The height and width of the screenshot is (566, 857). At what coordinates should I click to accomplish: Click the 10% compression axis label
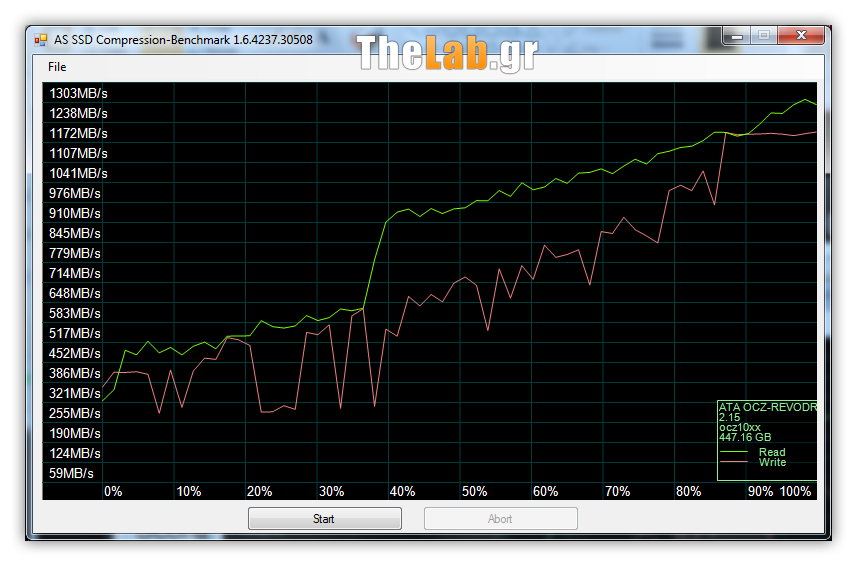[189, 491]
